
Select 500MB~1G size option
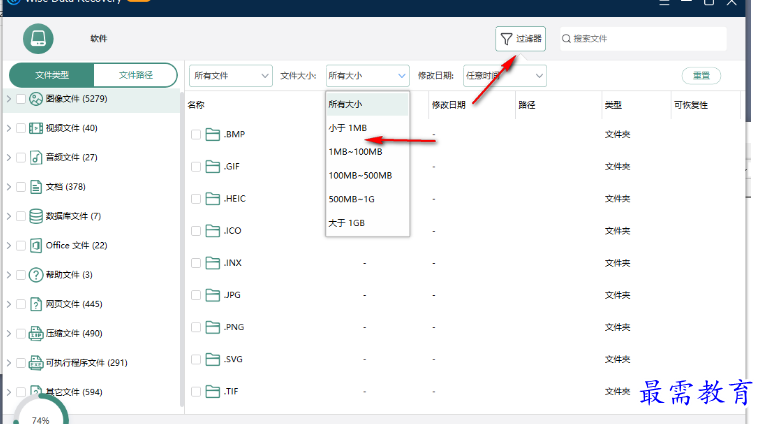[367, 199]
